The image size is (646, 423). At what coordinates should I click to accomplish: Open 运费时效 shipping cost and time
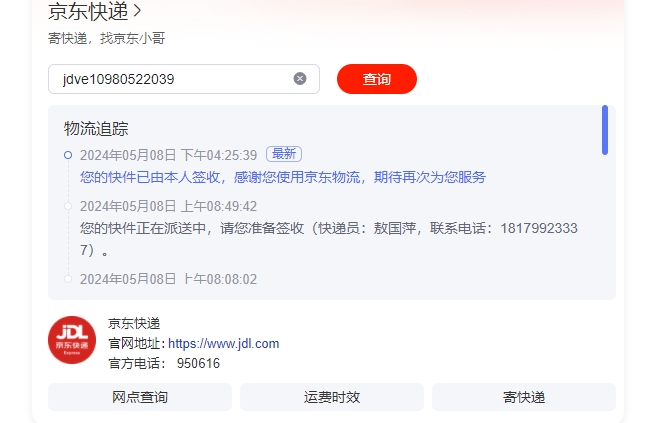tap(332, 397)
